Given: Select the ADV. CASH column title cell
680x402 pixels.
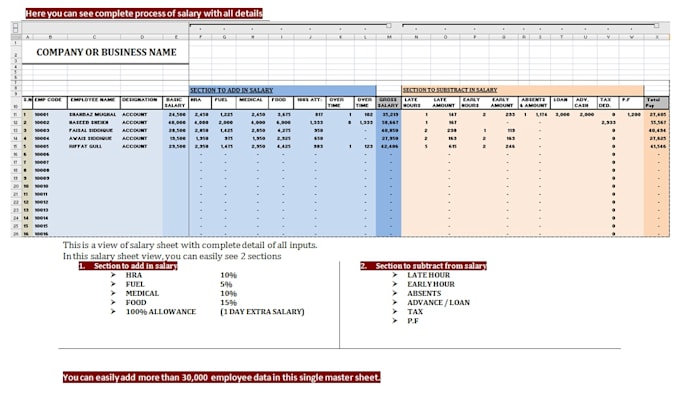Looking at the screenshot, I should tap(585, 103).
